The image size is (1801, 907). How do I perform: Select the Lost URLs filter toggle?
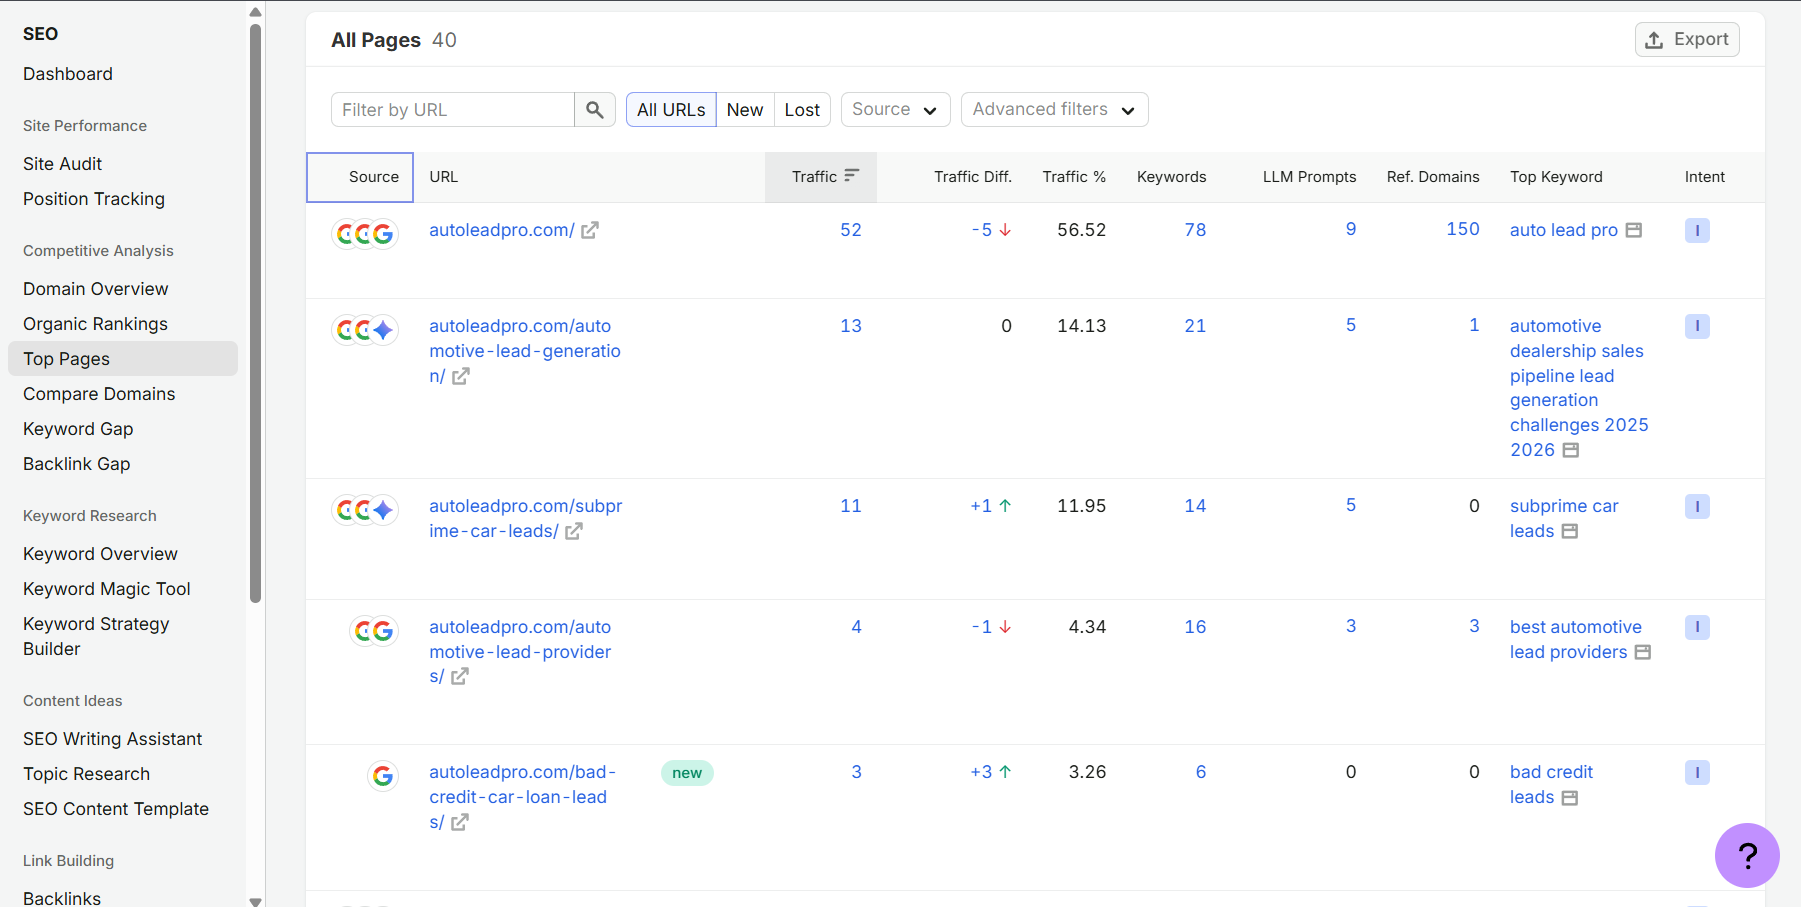click(x=802, y=110)
